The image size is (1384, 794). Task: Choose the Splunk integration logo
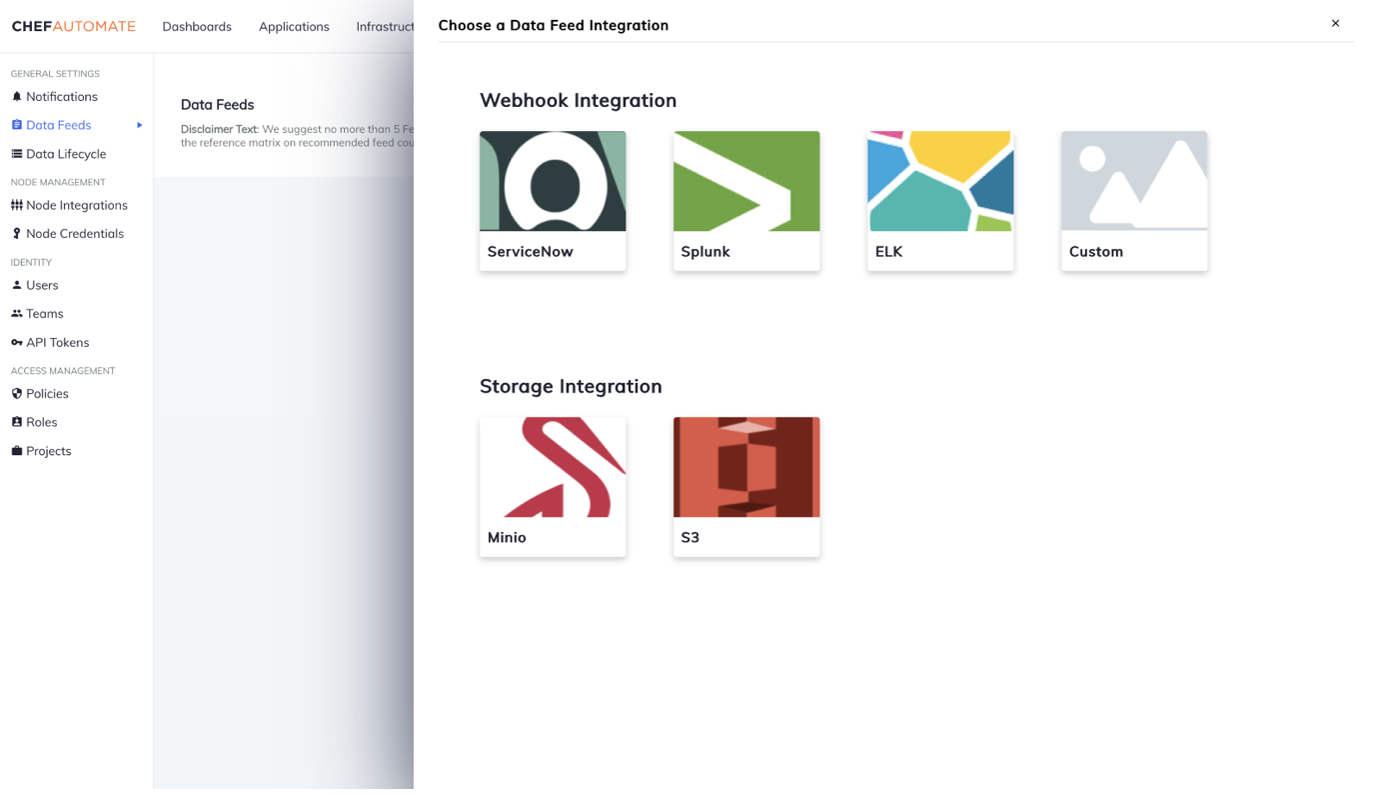tap(746, 181)
